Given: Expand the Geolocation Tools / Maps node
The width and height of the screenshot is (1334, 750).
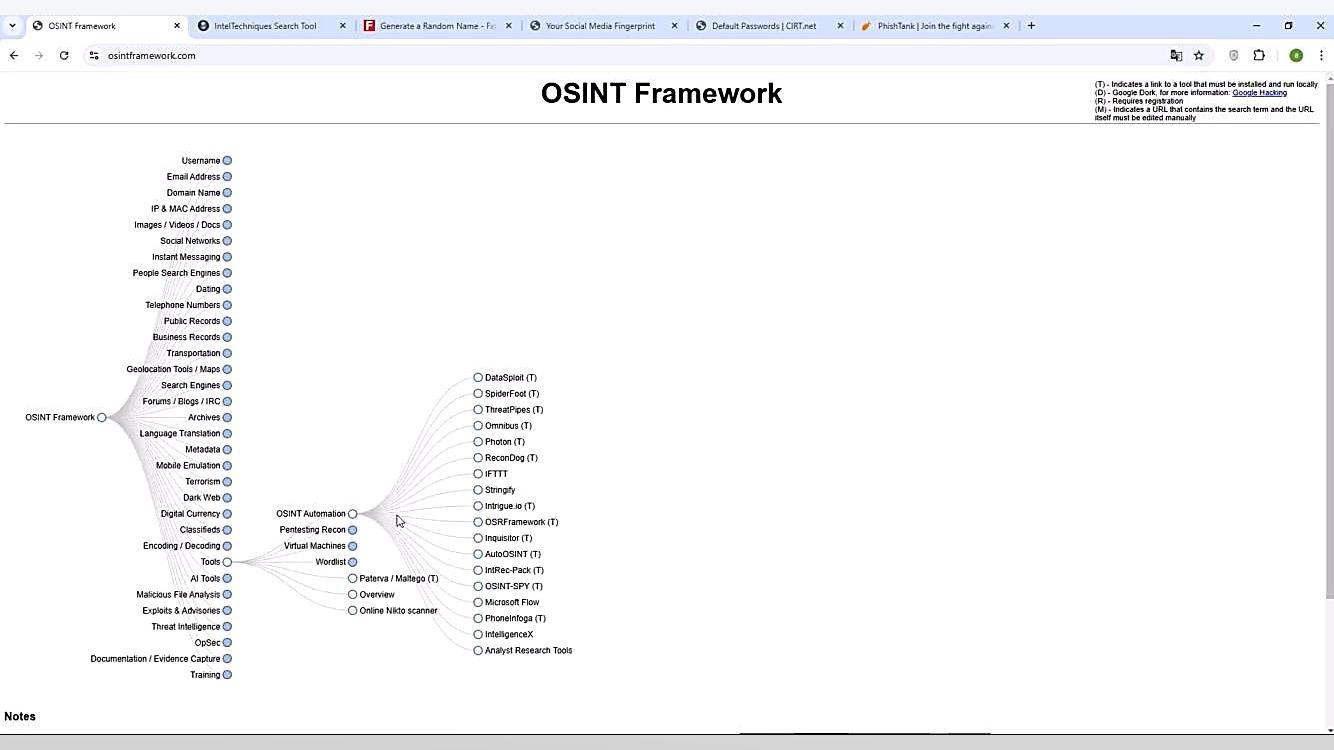Looking at the screenshot, I should coord(227,370).
